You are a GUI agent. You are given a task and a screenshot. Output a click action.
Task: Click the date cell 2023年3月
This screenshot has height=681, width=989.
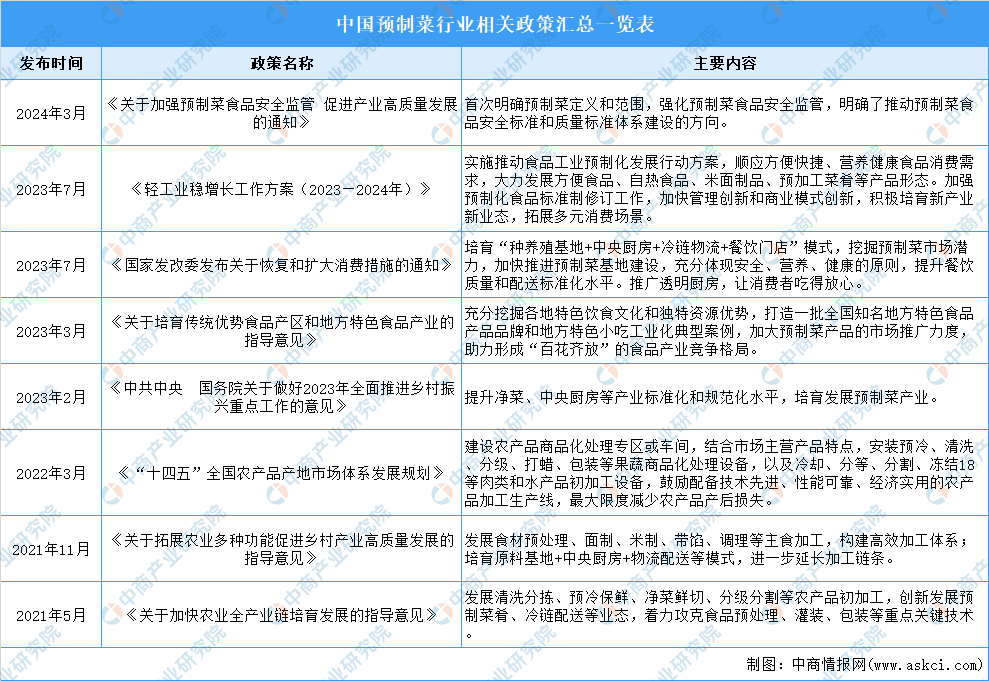(51, 331)
